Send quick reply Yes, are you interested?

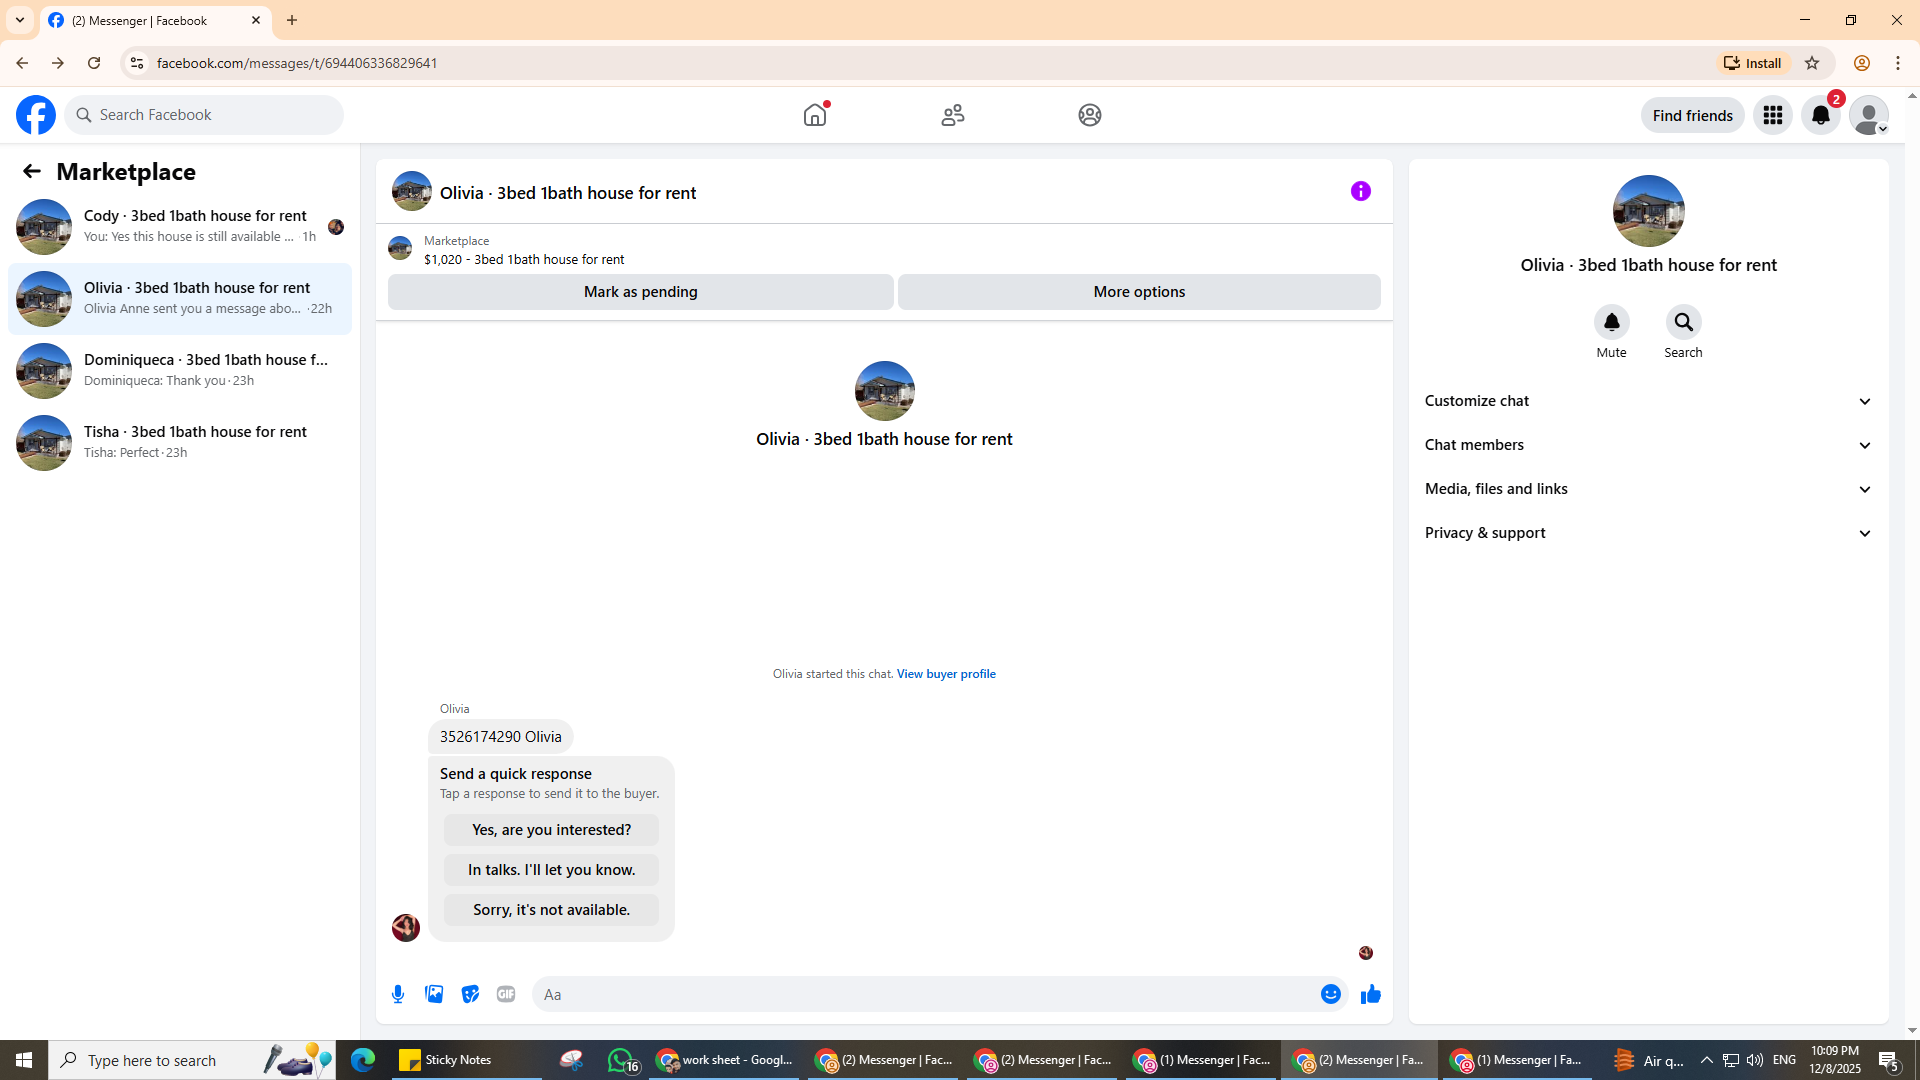click(551, 830)
